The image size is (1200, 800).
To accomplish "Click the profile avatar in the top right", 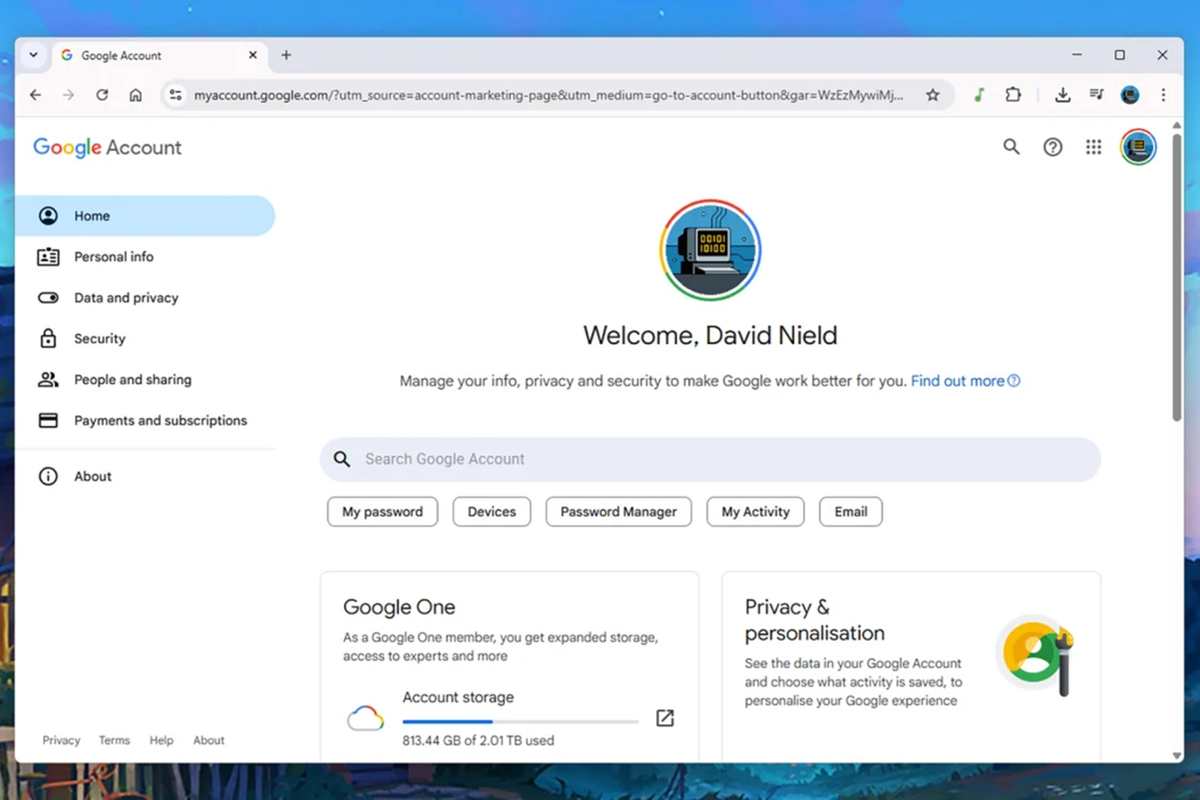I will click(1138, 146).
